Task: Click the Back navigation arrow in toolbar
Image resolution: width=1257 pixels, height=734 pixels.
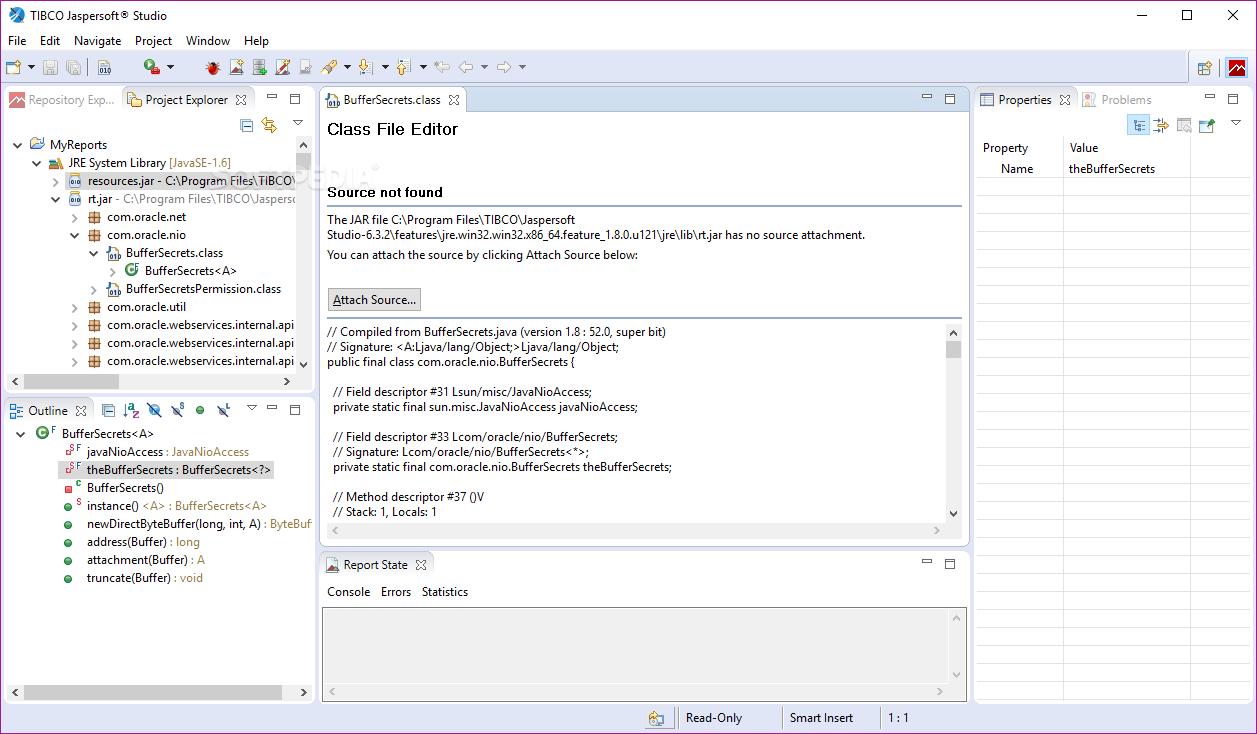Action: tap(466, 67)
